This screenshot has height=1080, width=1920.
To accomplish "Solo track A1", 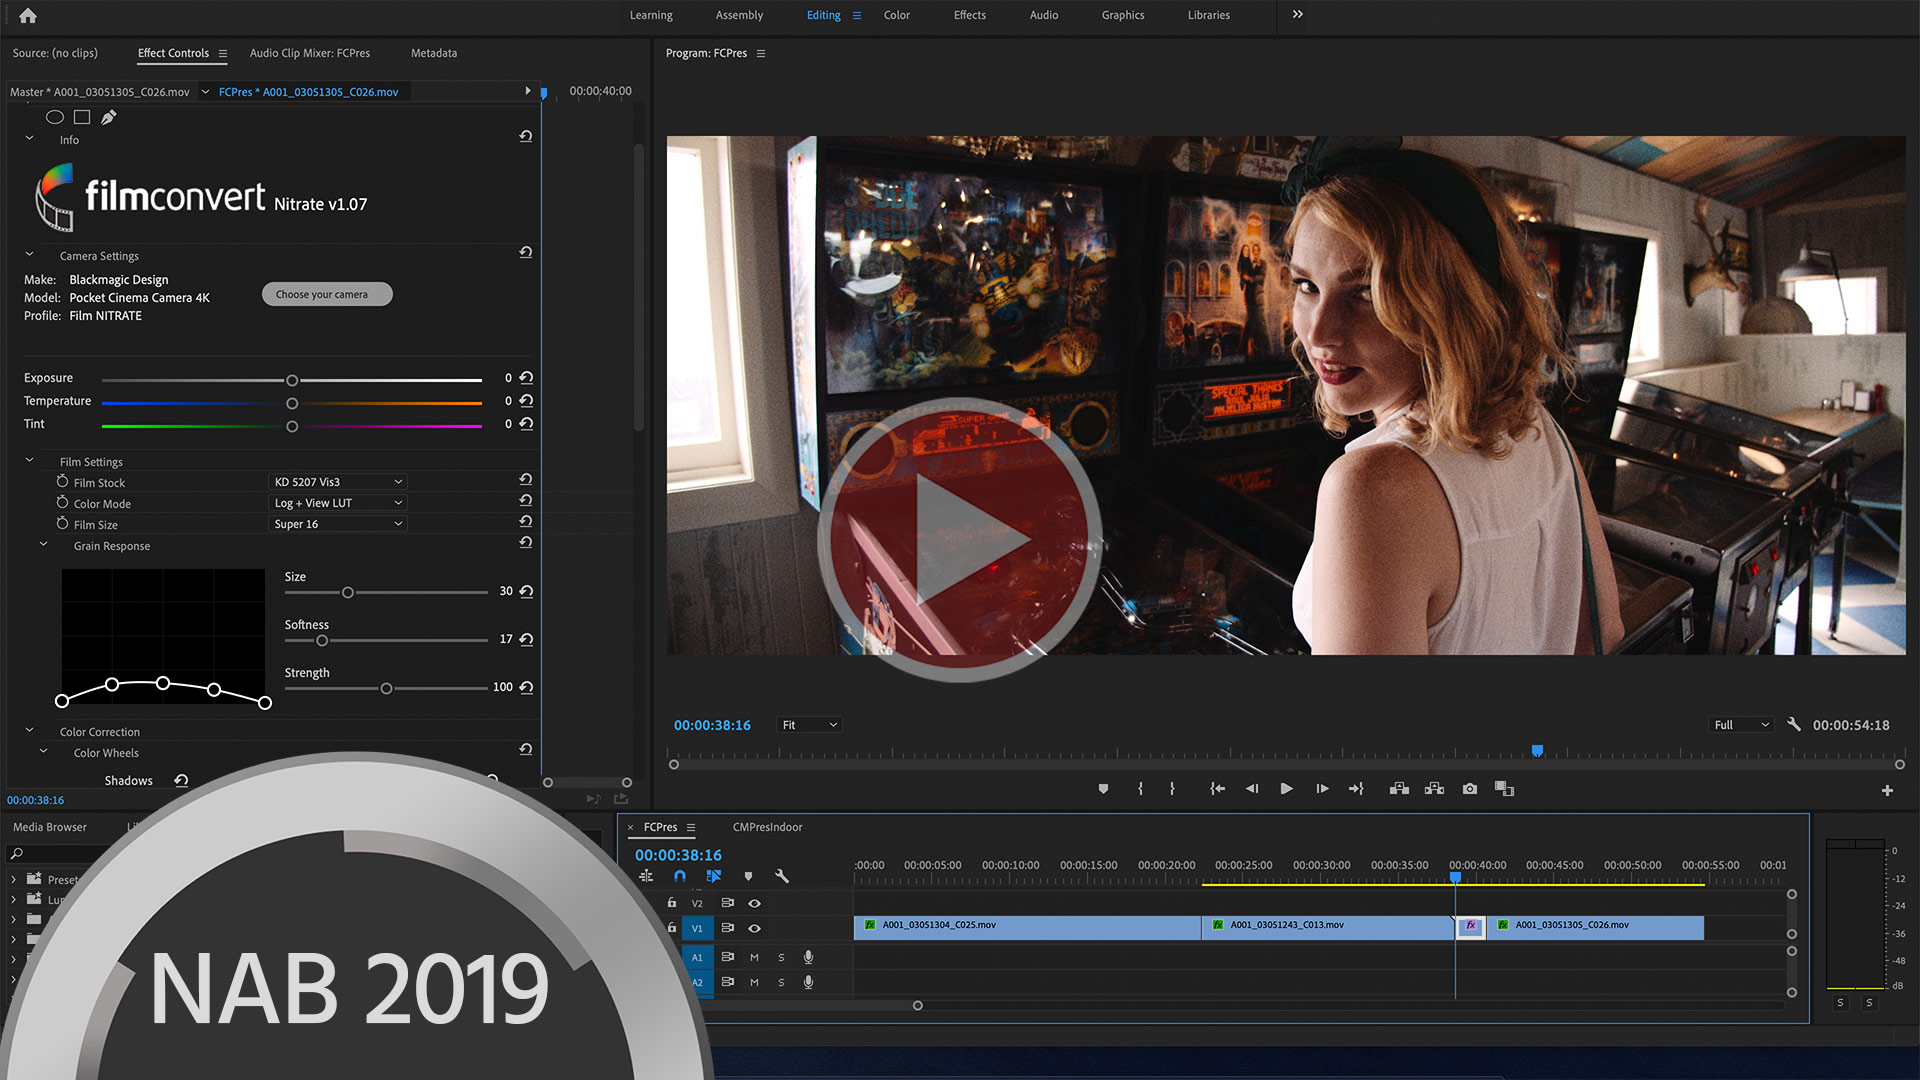I will [781, 958].
